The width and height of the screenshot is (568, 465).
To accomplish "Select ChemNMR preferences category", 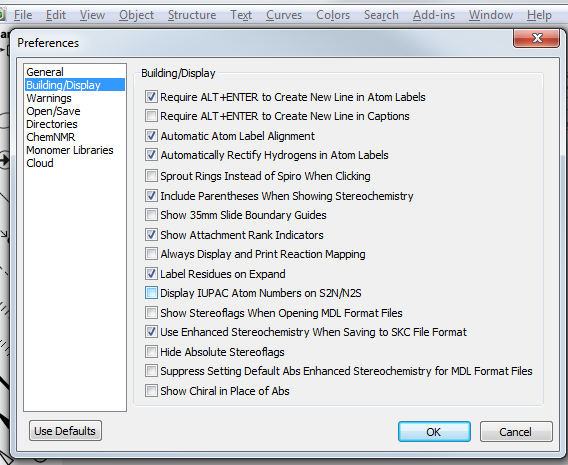I will (x=75, y=137).
